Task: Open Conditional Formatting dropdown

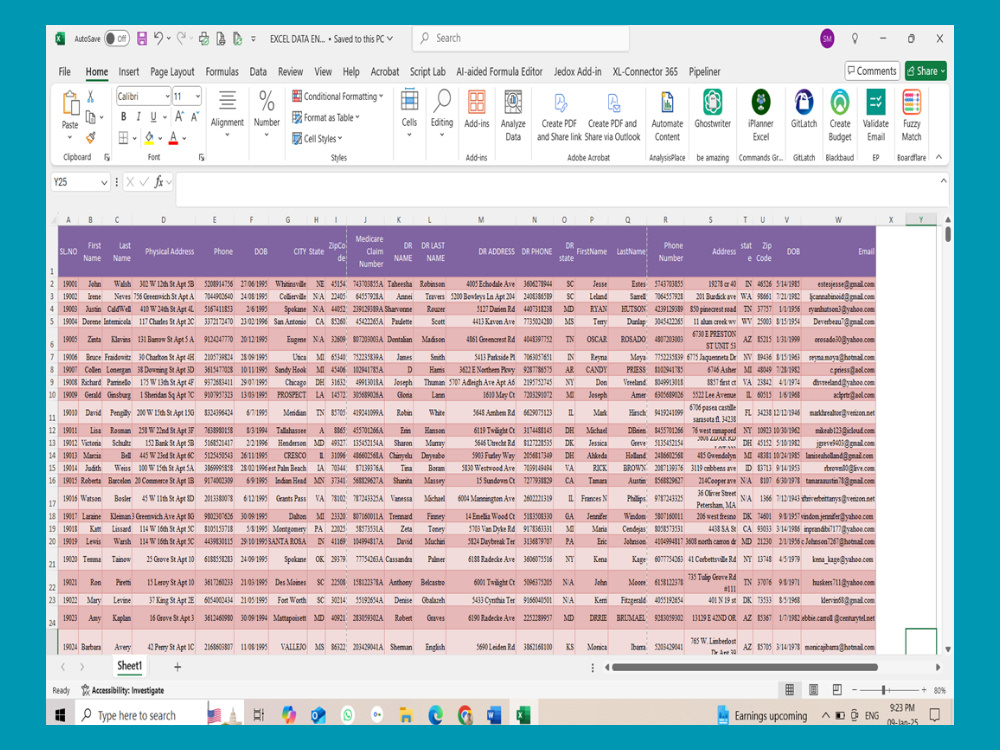Action: coord(337,96)
